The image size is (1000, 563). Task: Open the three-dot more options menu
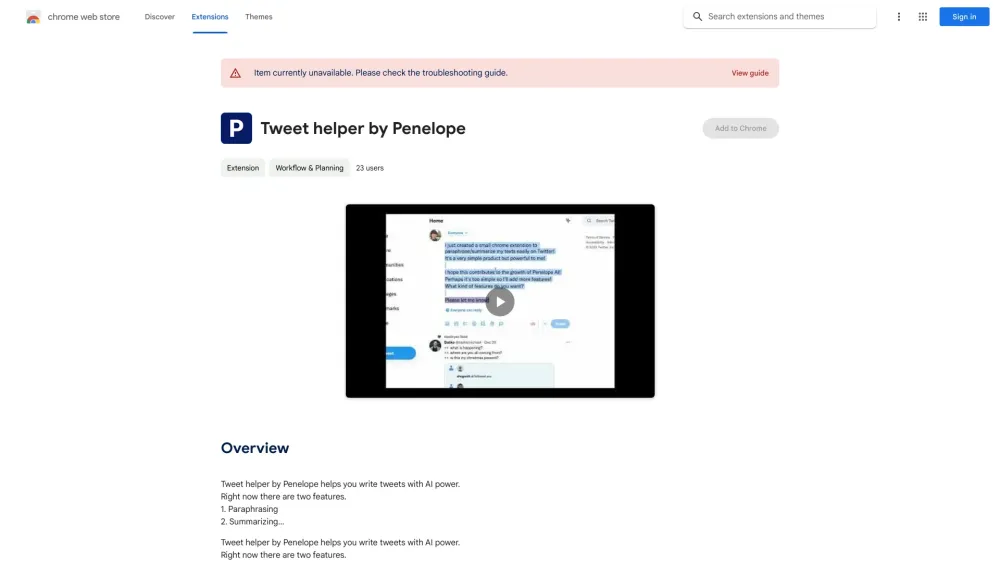point(899,17)
